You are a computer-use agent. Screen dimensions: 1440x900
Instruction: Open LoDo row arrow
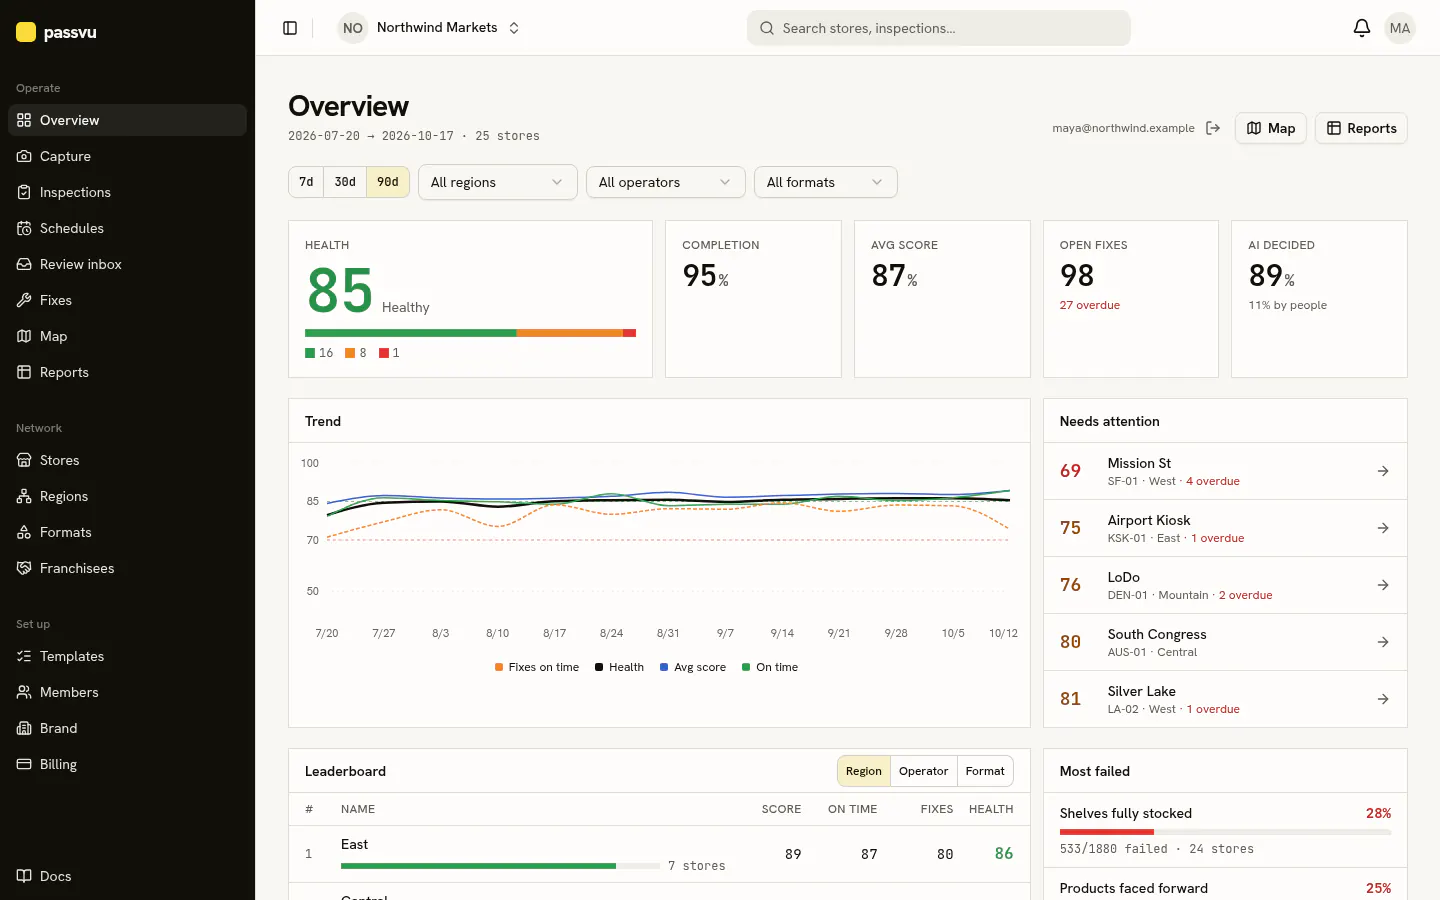[1383, 585]
